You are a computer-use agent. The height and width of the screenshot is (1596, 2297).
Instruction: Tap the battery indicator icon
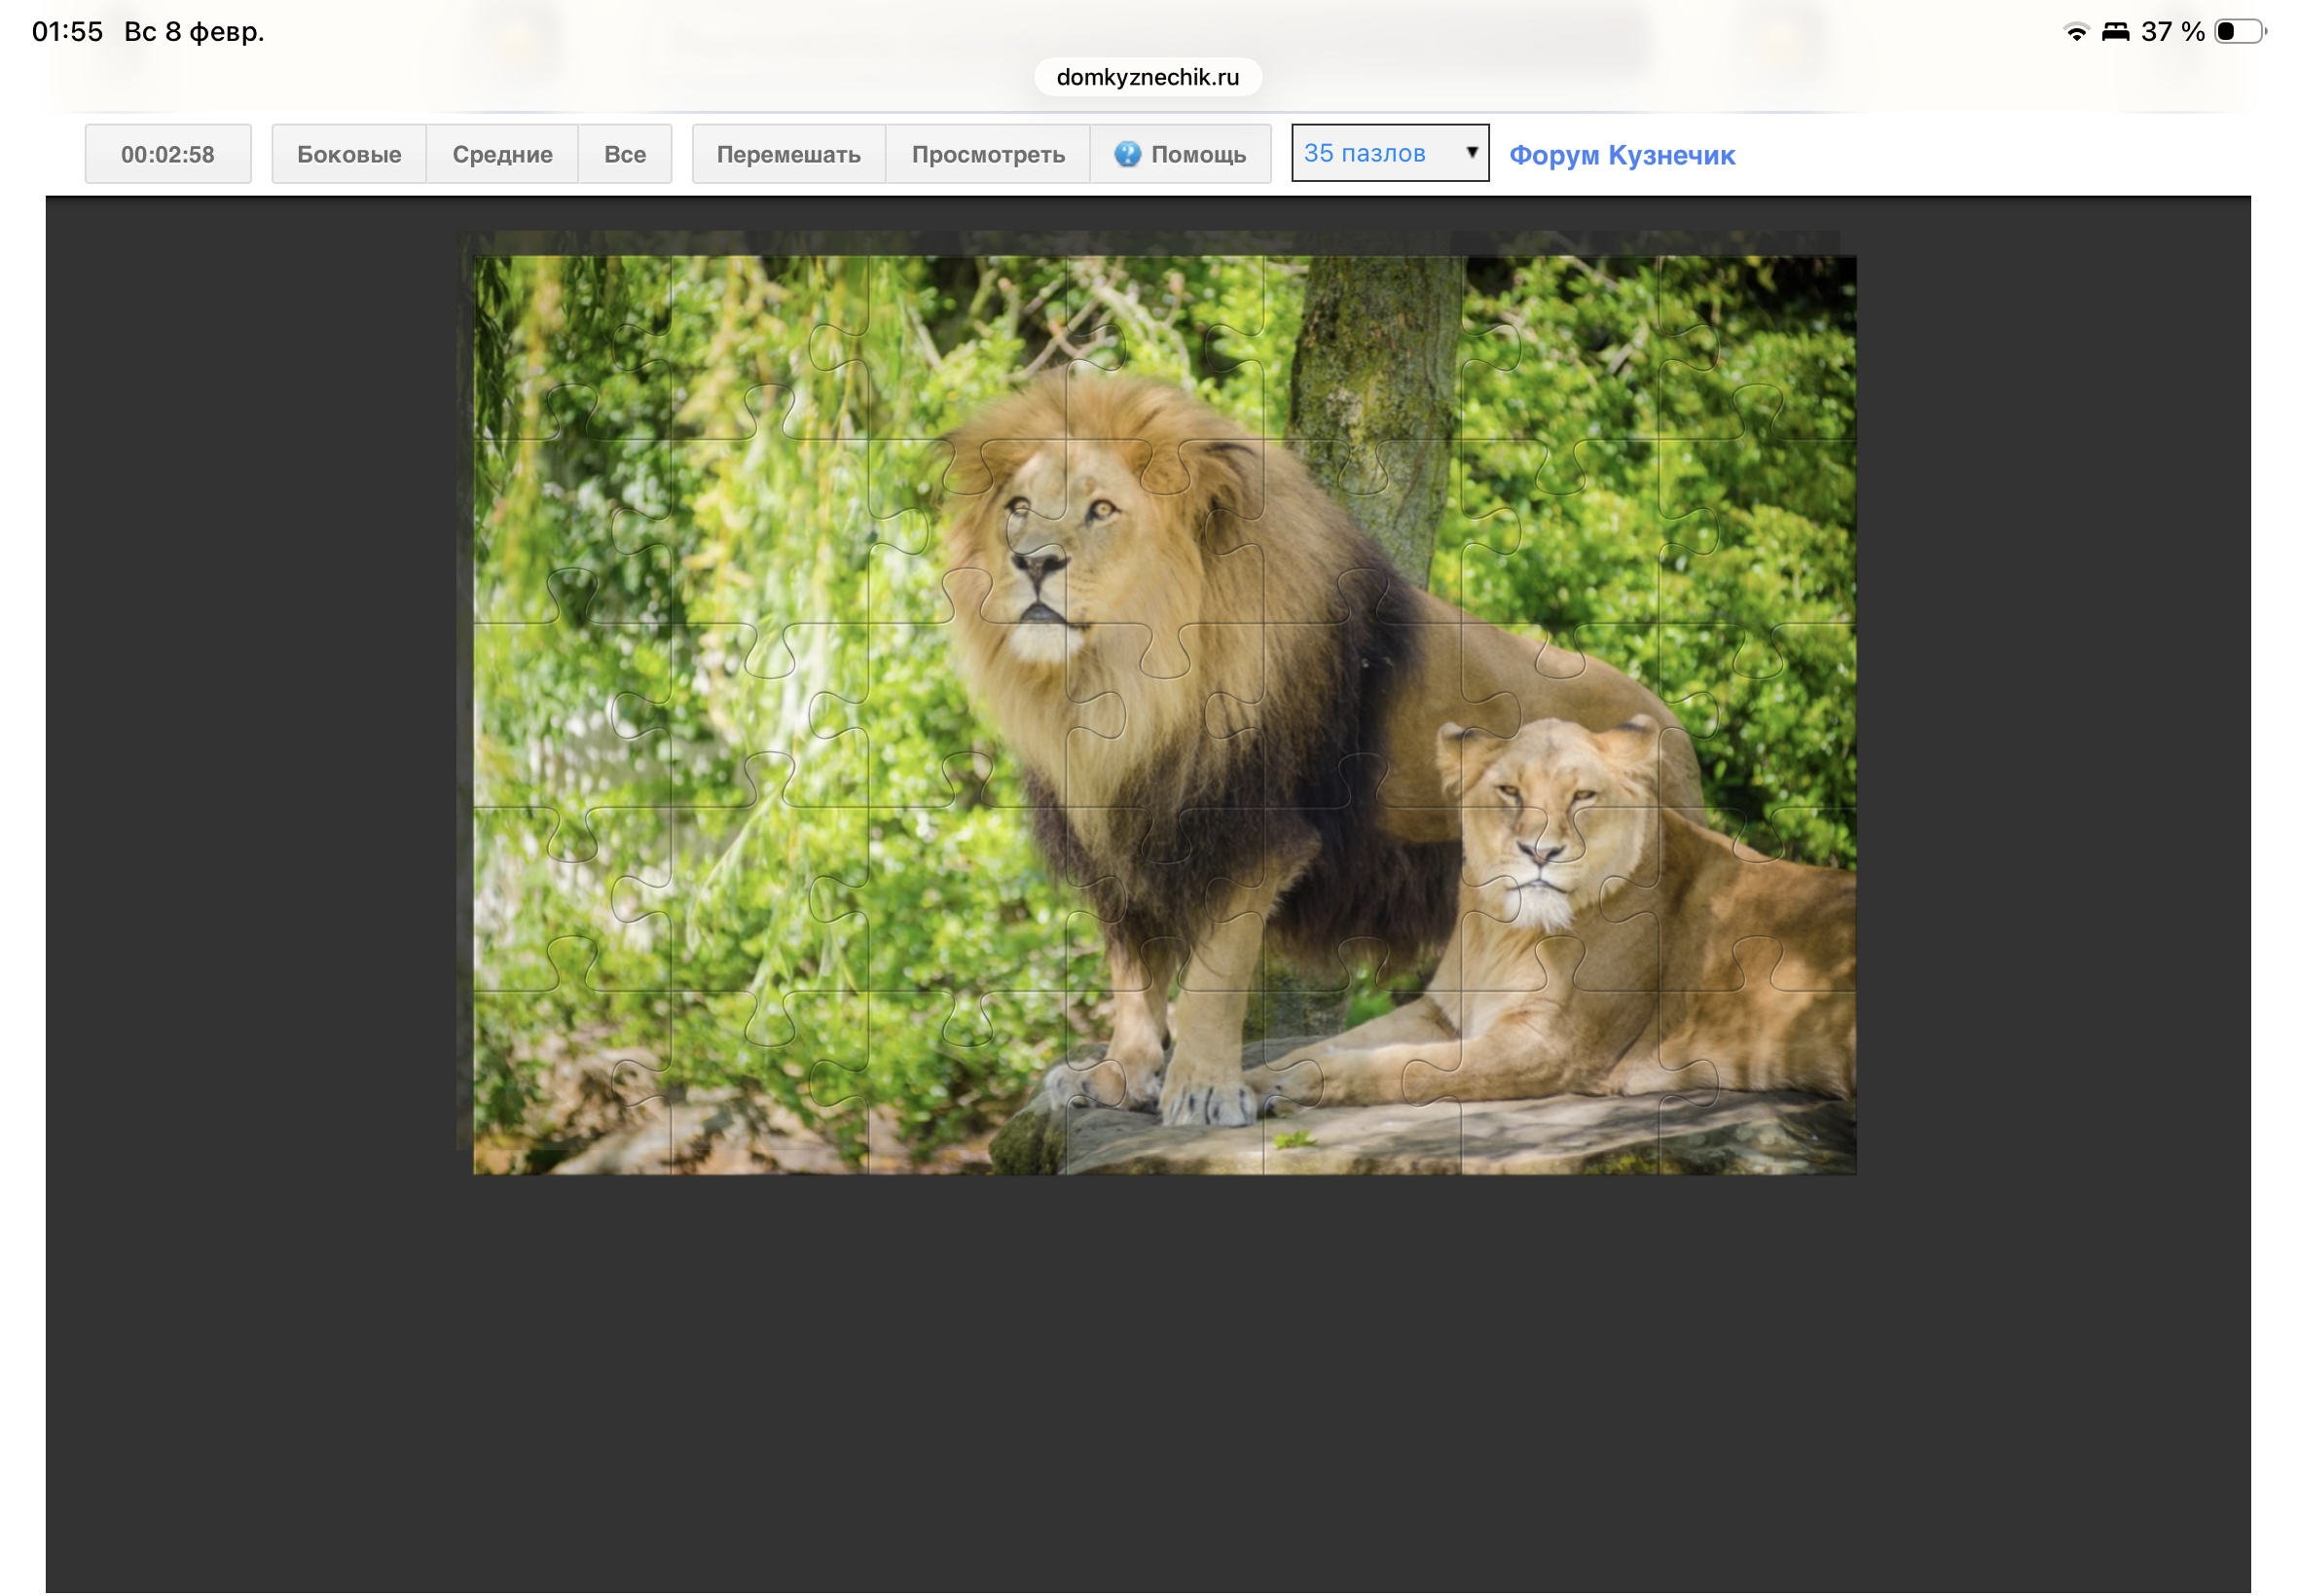point(2239,32)
